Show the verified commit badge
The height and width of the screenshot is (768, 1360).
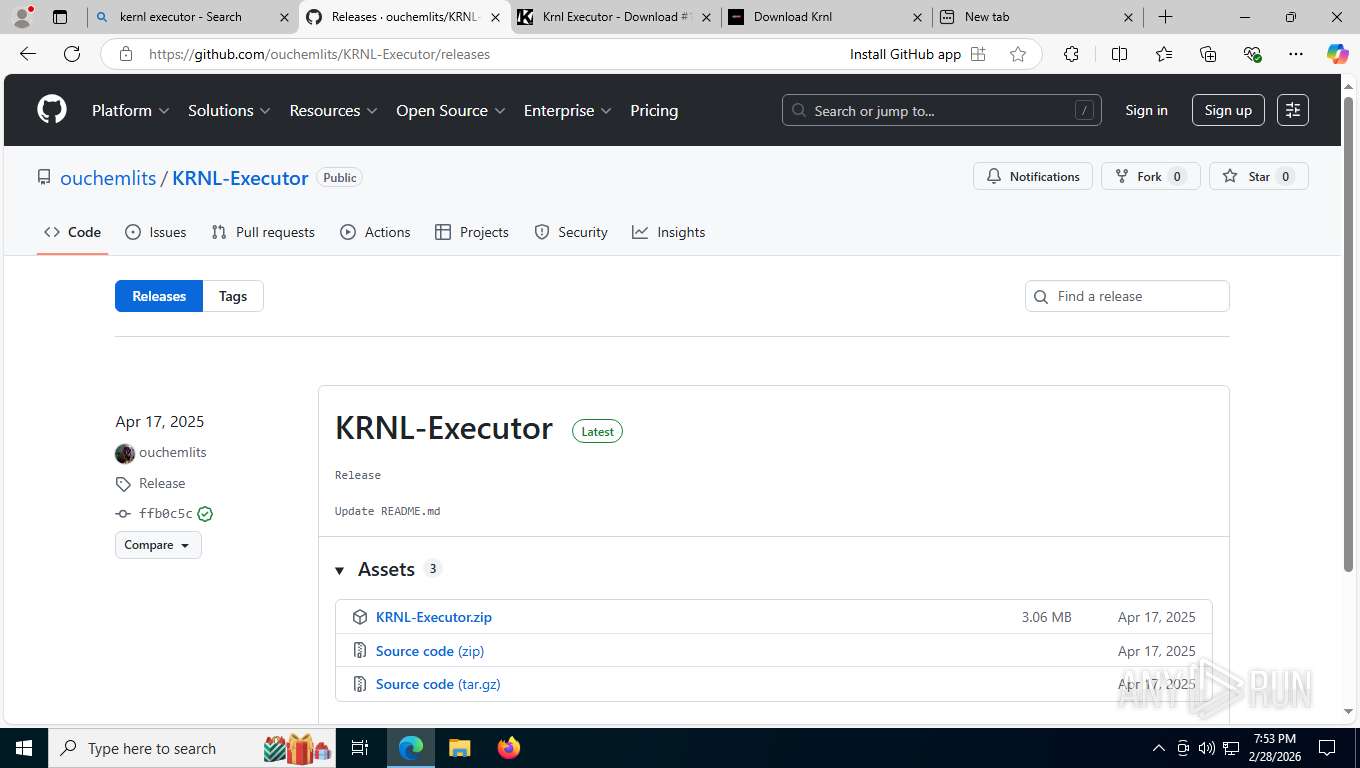(x=205, y=514)
